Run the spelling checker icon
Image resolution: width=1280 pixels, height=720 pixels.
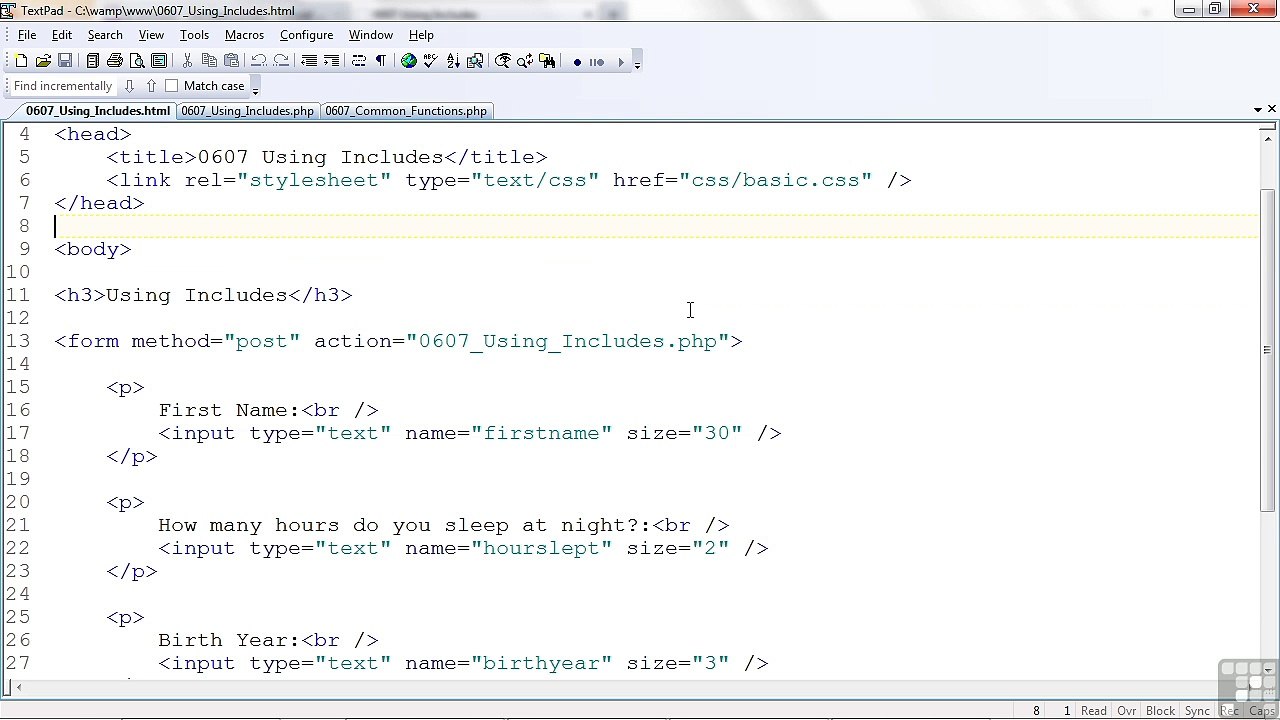pos(431,61)
